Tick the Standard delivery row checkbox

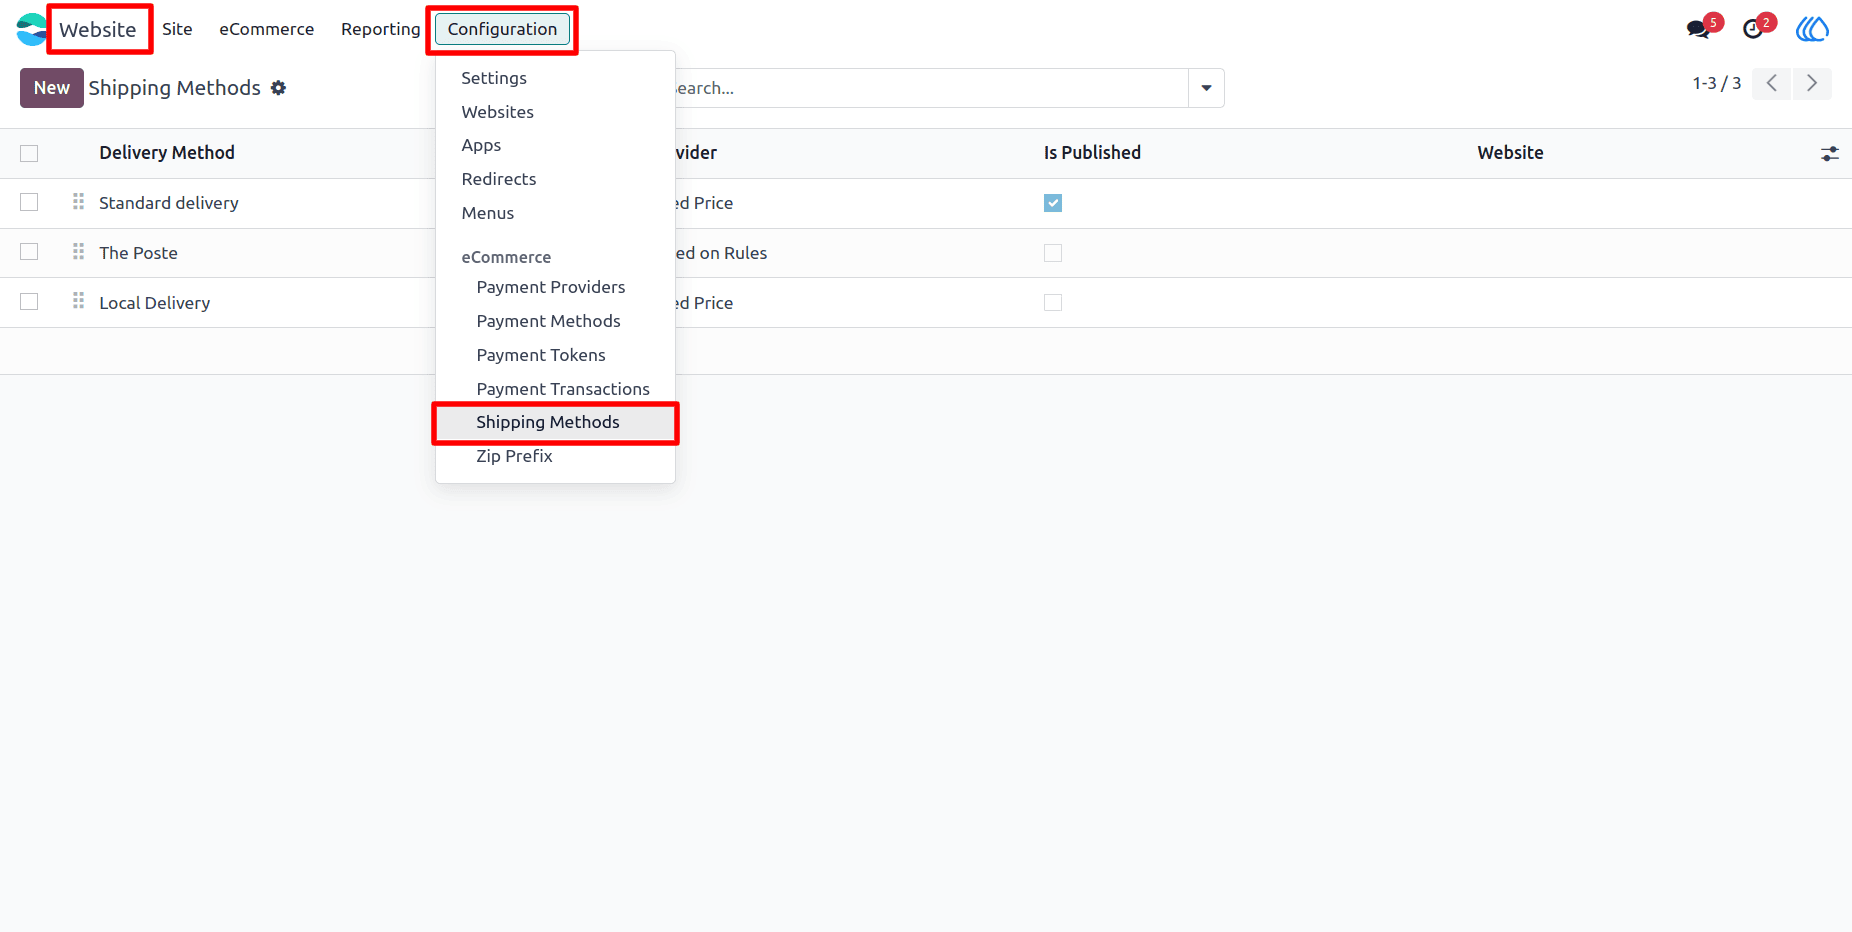(x=29, y=202)
